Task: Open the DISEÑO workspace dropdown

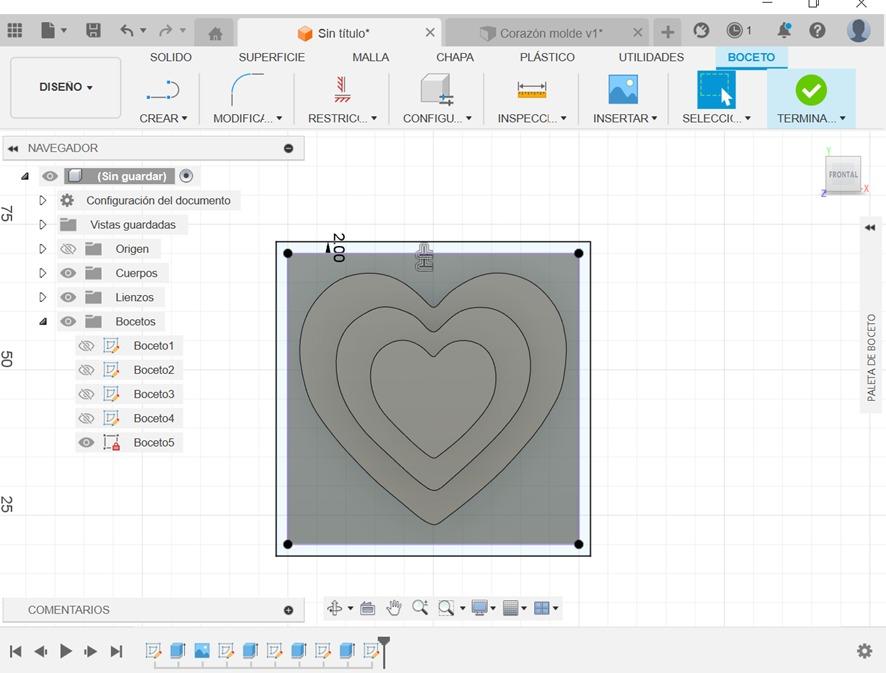Action: click(66, 88)
